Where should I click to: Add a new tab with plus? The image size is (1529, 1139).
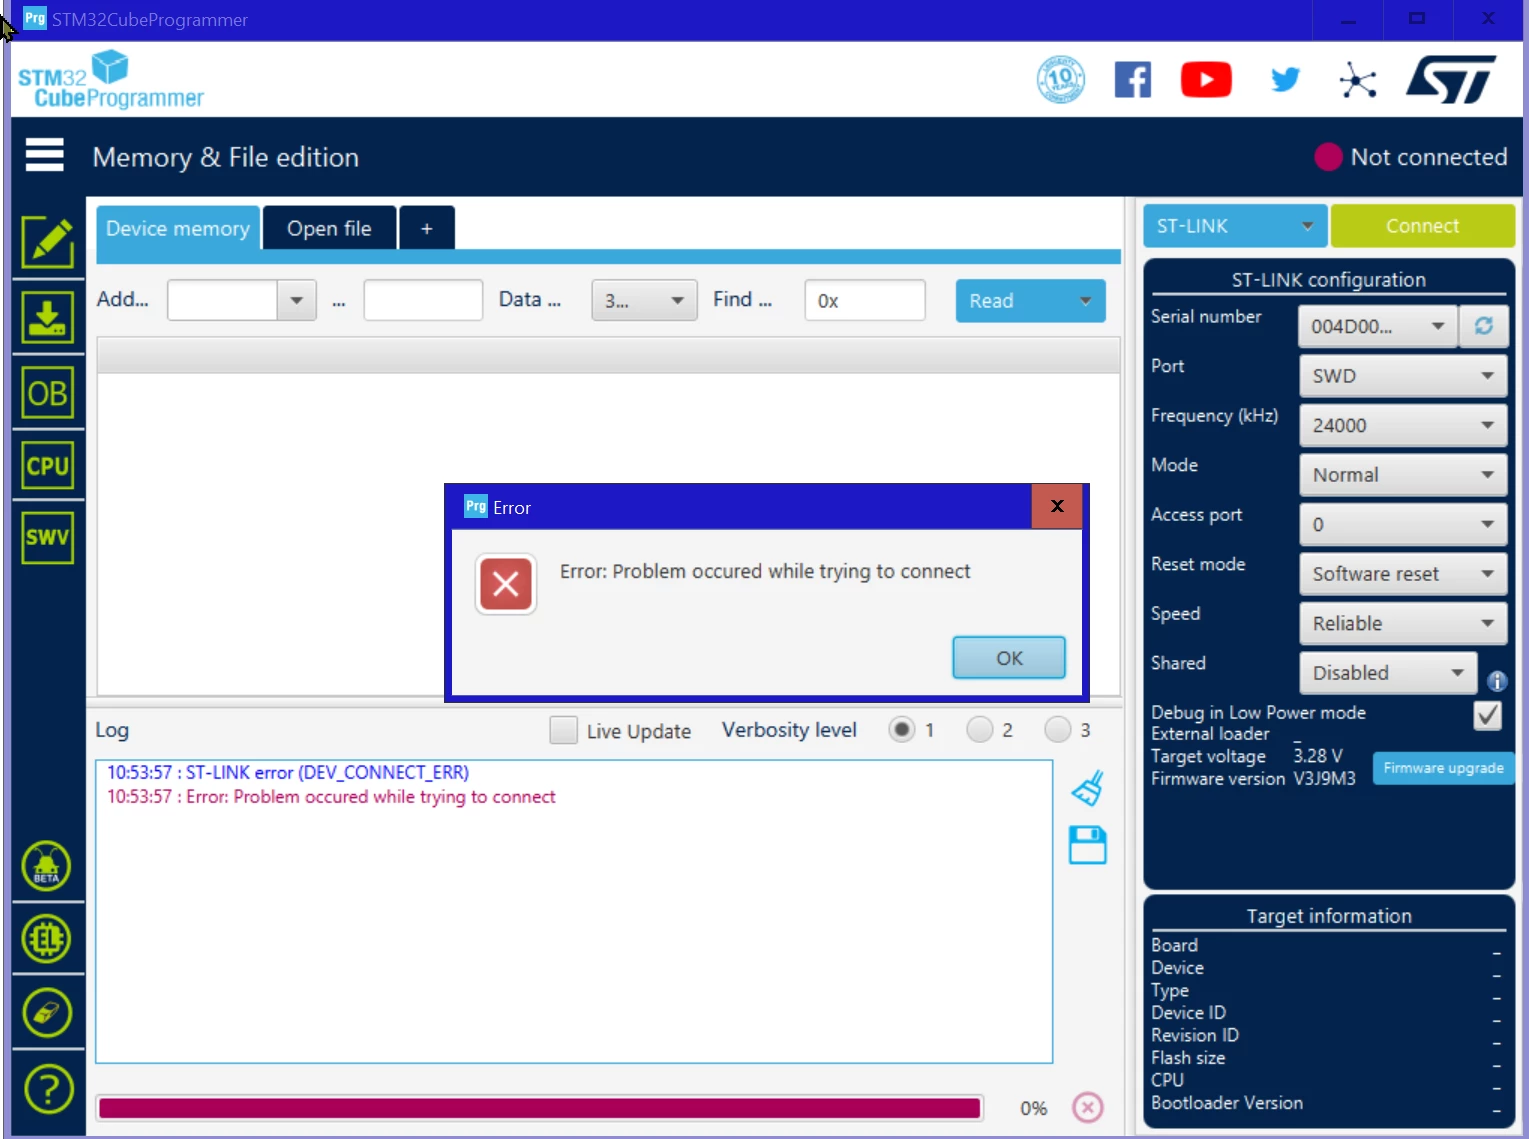pyautogui.click(x=427, y=228)
